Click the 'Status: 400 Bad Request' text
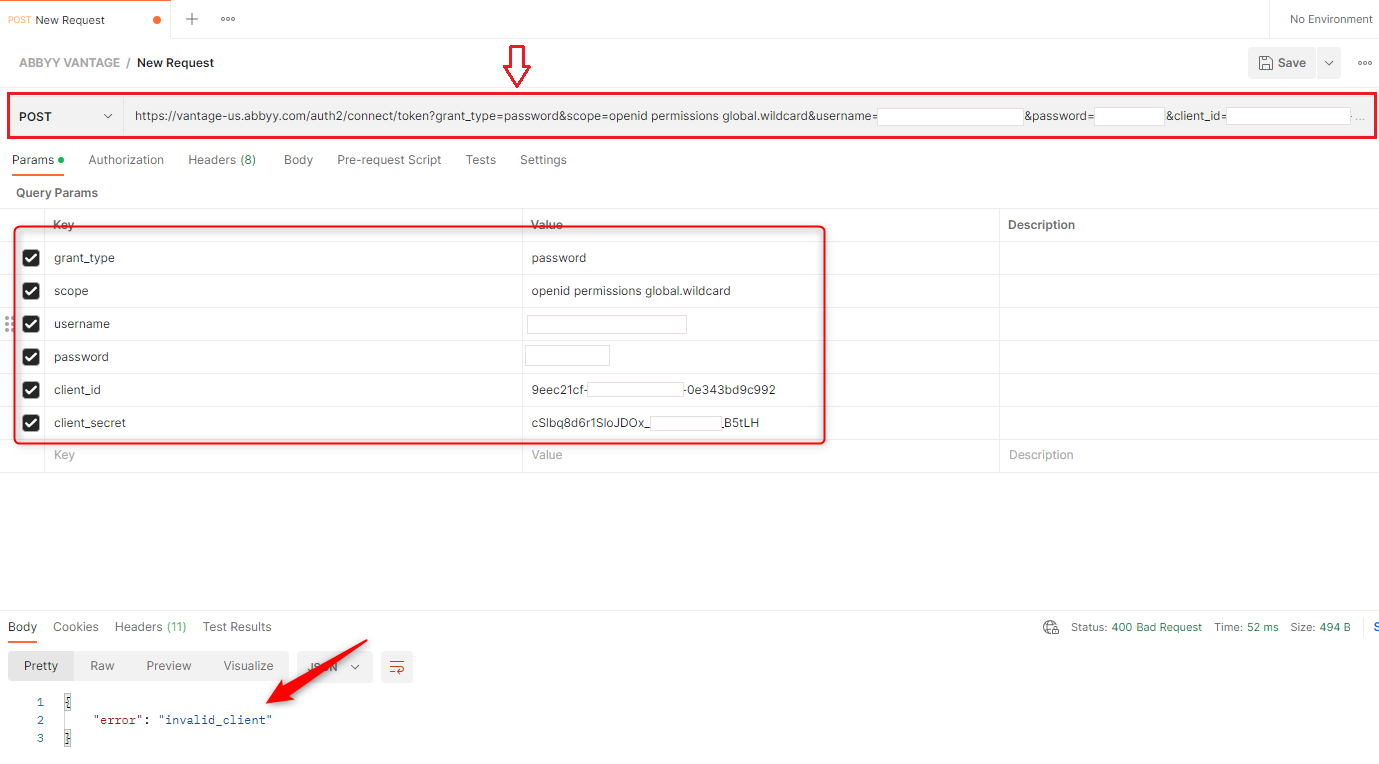This screenshot has width=1379, height=764. click(1136, 627)
